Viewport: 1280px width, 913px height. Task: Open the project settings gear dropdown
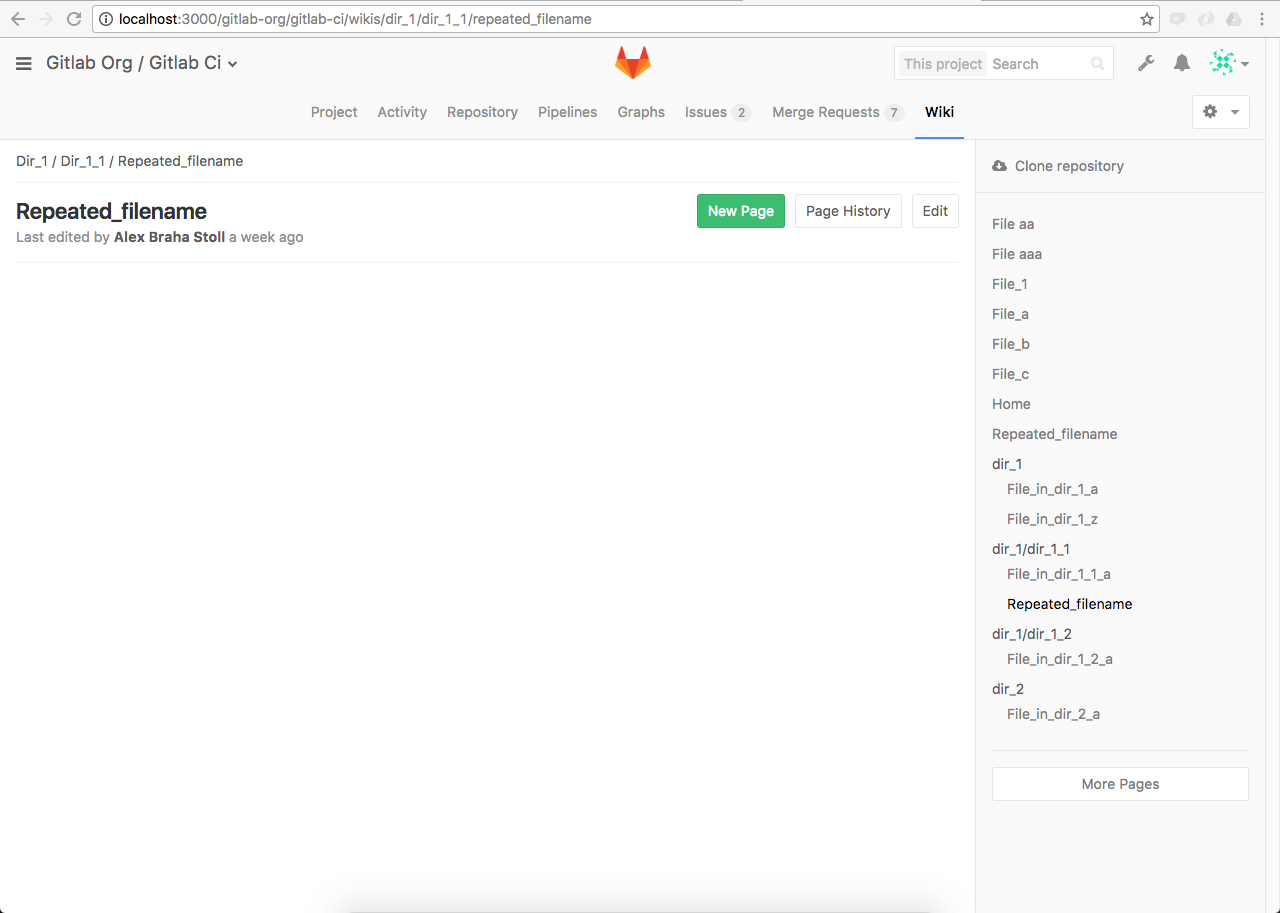pos(1220,112)
